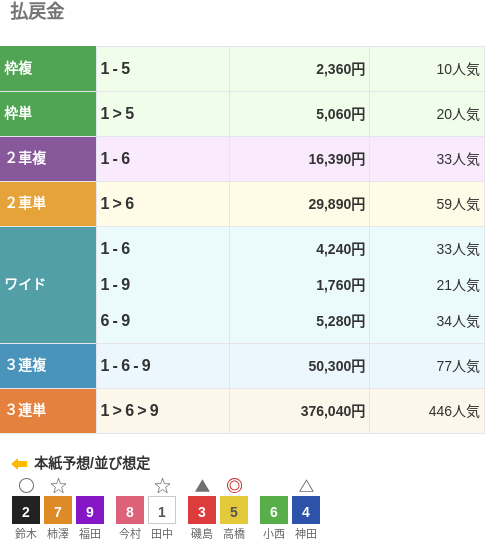Click the double circle mark above 5
The height and width of the screenshot is (558, 485).
coord(234,485)
